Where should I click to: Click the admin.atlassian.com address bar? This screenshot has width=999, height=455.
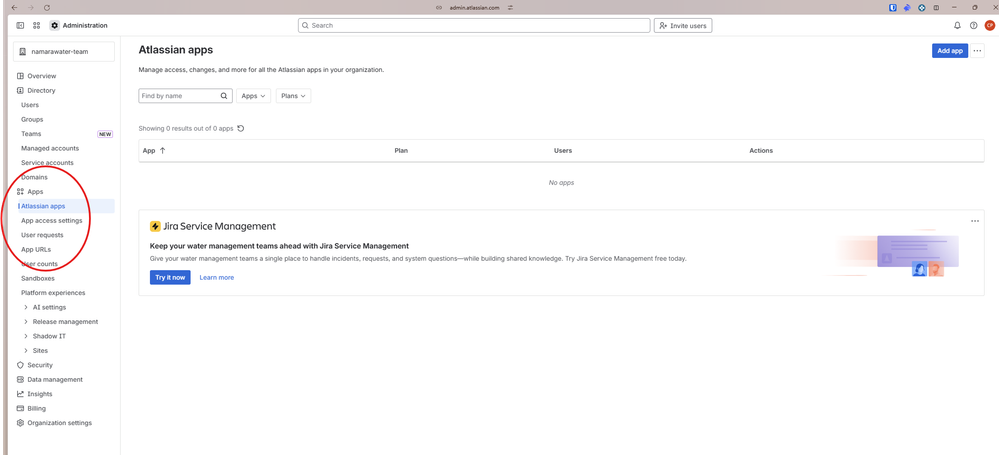pyautogui.click(x=475, y=7)
